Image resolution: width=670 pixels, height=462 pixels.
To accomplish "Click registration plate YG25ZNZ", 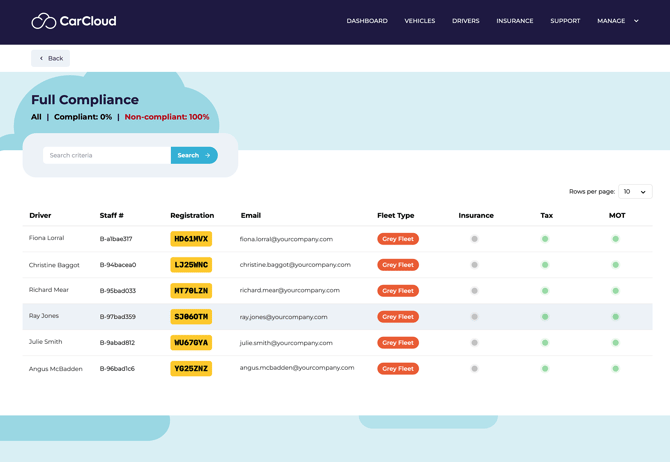I will [x=191, y=368].
